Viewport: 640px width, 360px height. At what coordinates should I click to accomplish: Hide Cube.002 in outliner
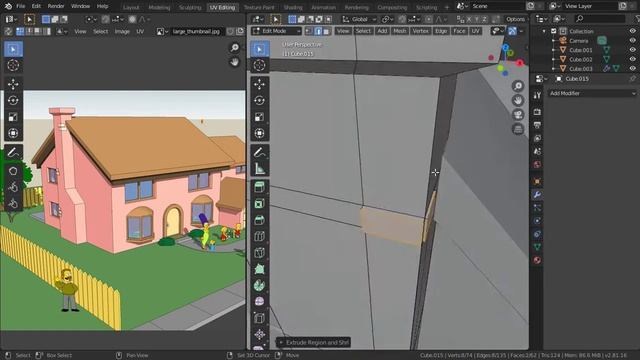point(632,59)
